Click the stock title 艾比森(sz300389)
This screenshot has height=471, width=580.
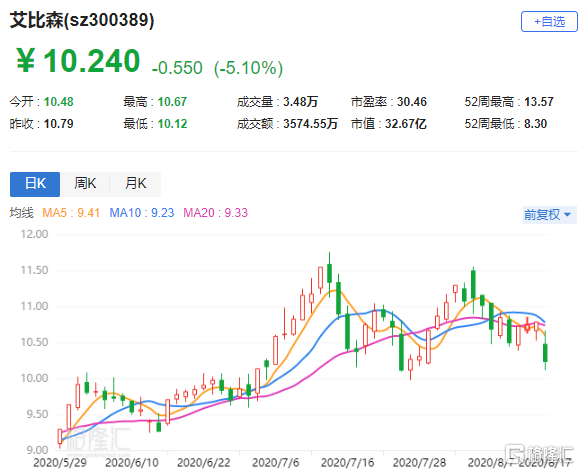pyautogui.click(x=82, y=20)
